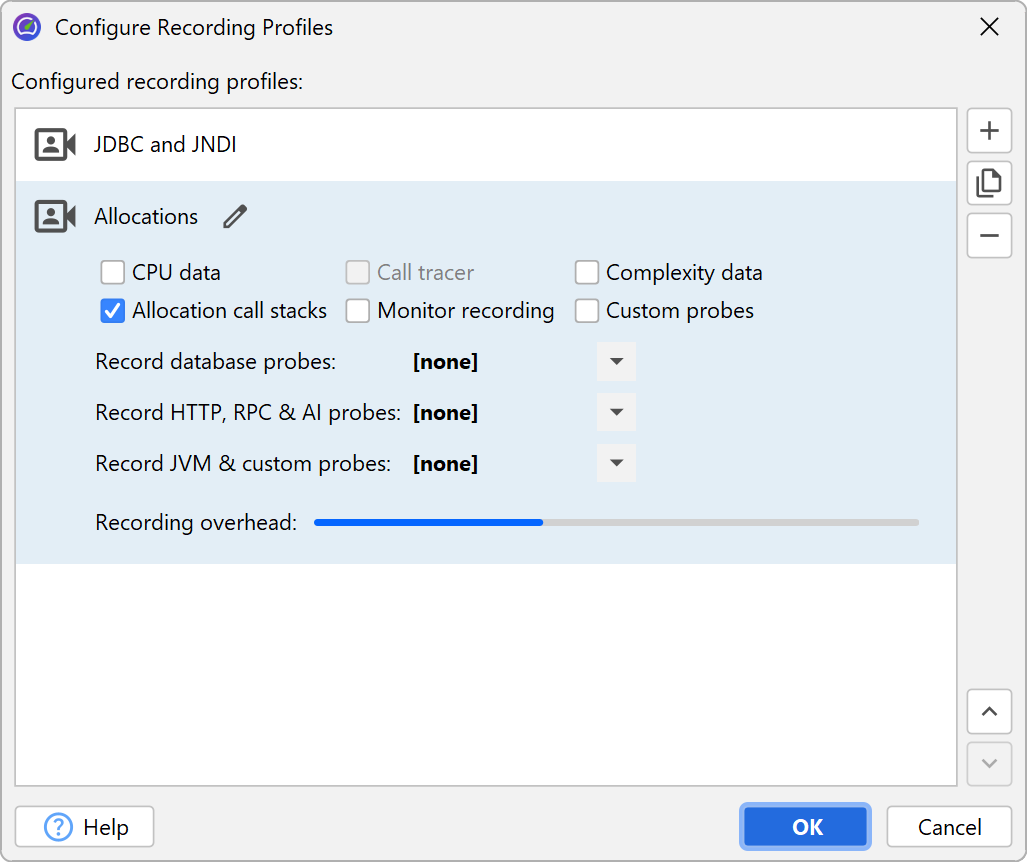Select the JDBC and JNDI profile
The width and height of the screenshot is (1027, 862).
pos(166,145)
